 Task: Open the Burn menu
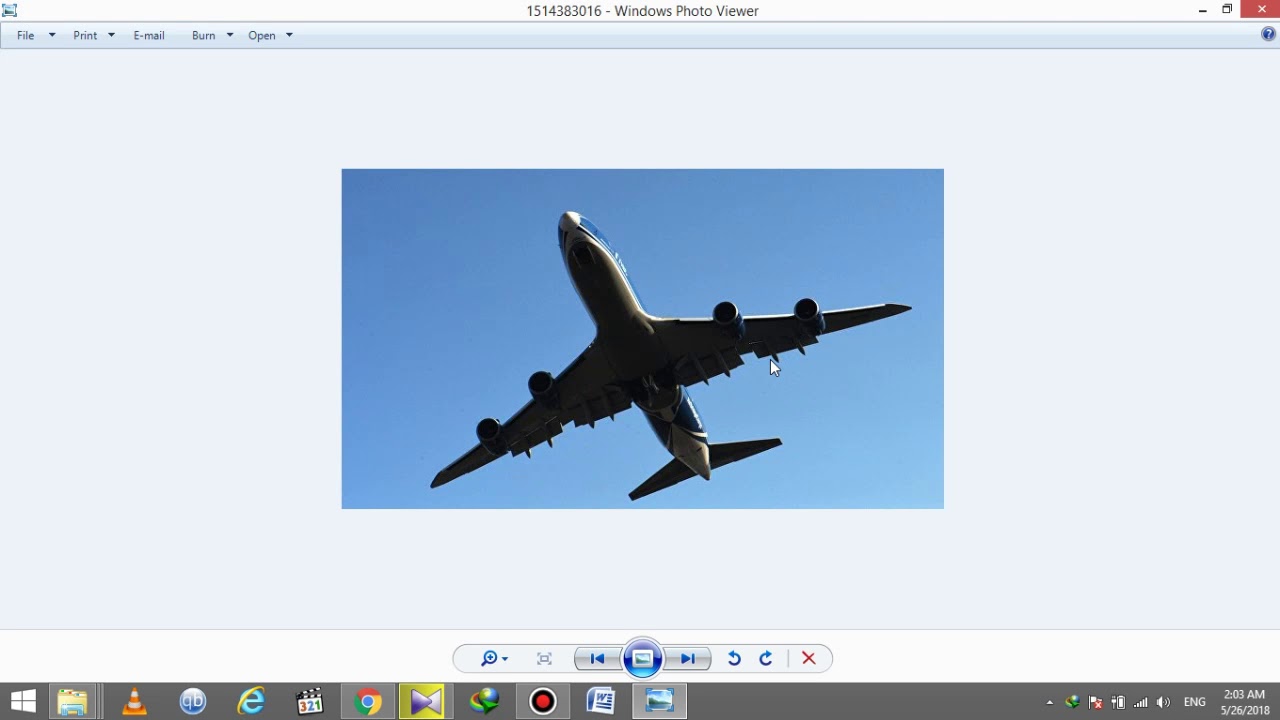coord(203,35)
